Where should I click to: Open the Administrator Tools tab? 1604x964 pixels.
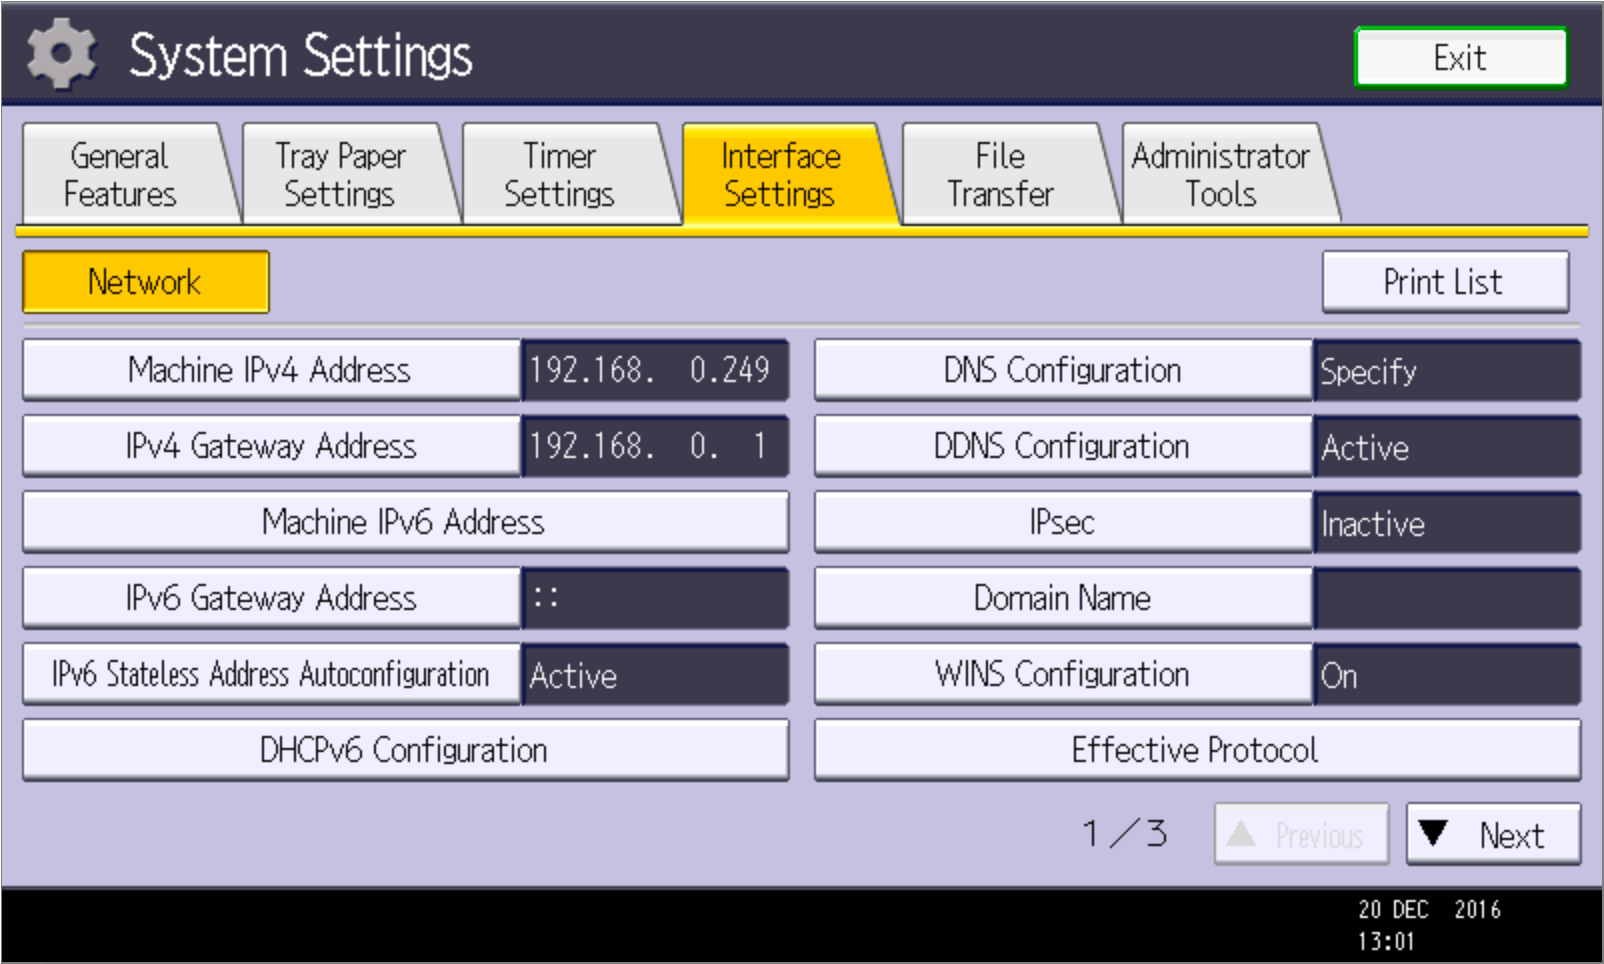click(1220, 175)
